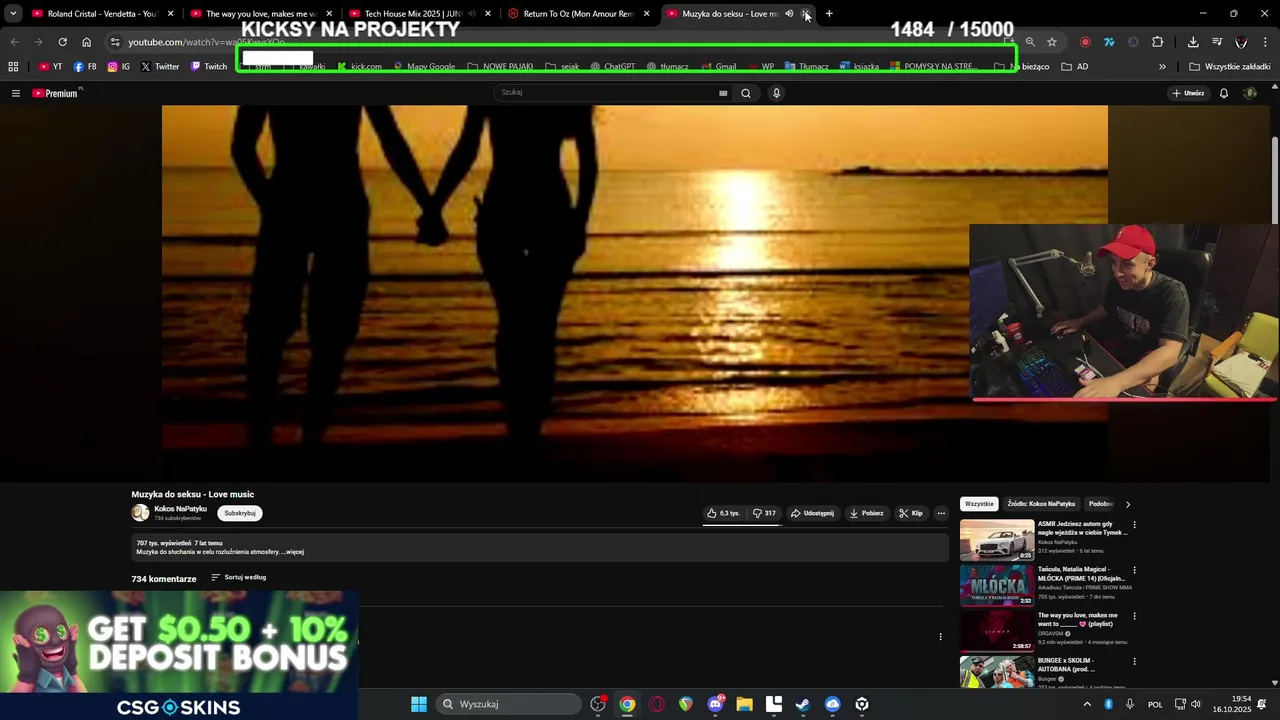
Task: Bookmark this page with the star
Action: [1052, 42]
